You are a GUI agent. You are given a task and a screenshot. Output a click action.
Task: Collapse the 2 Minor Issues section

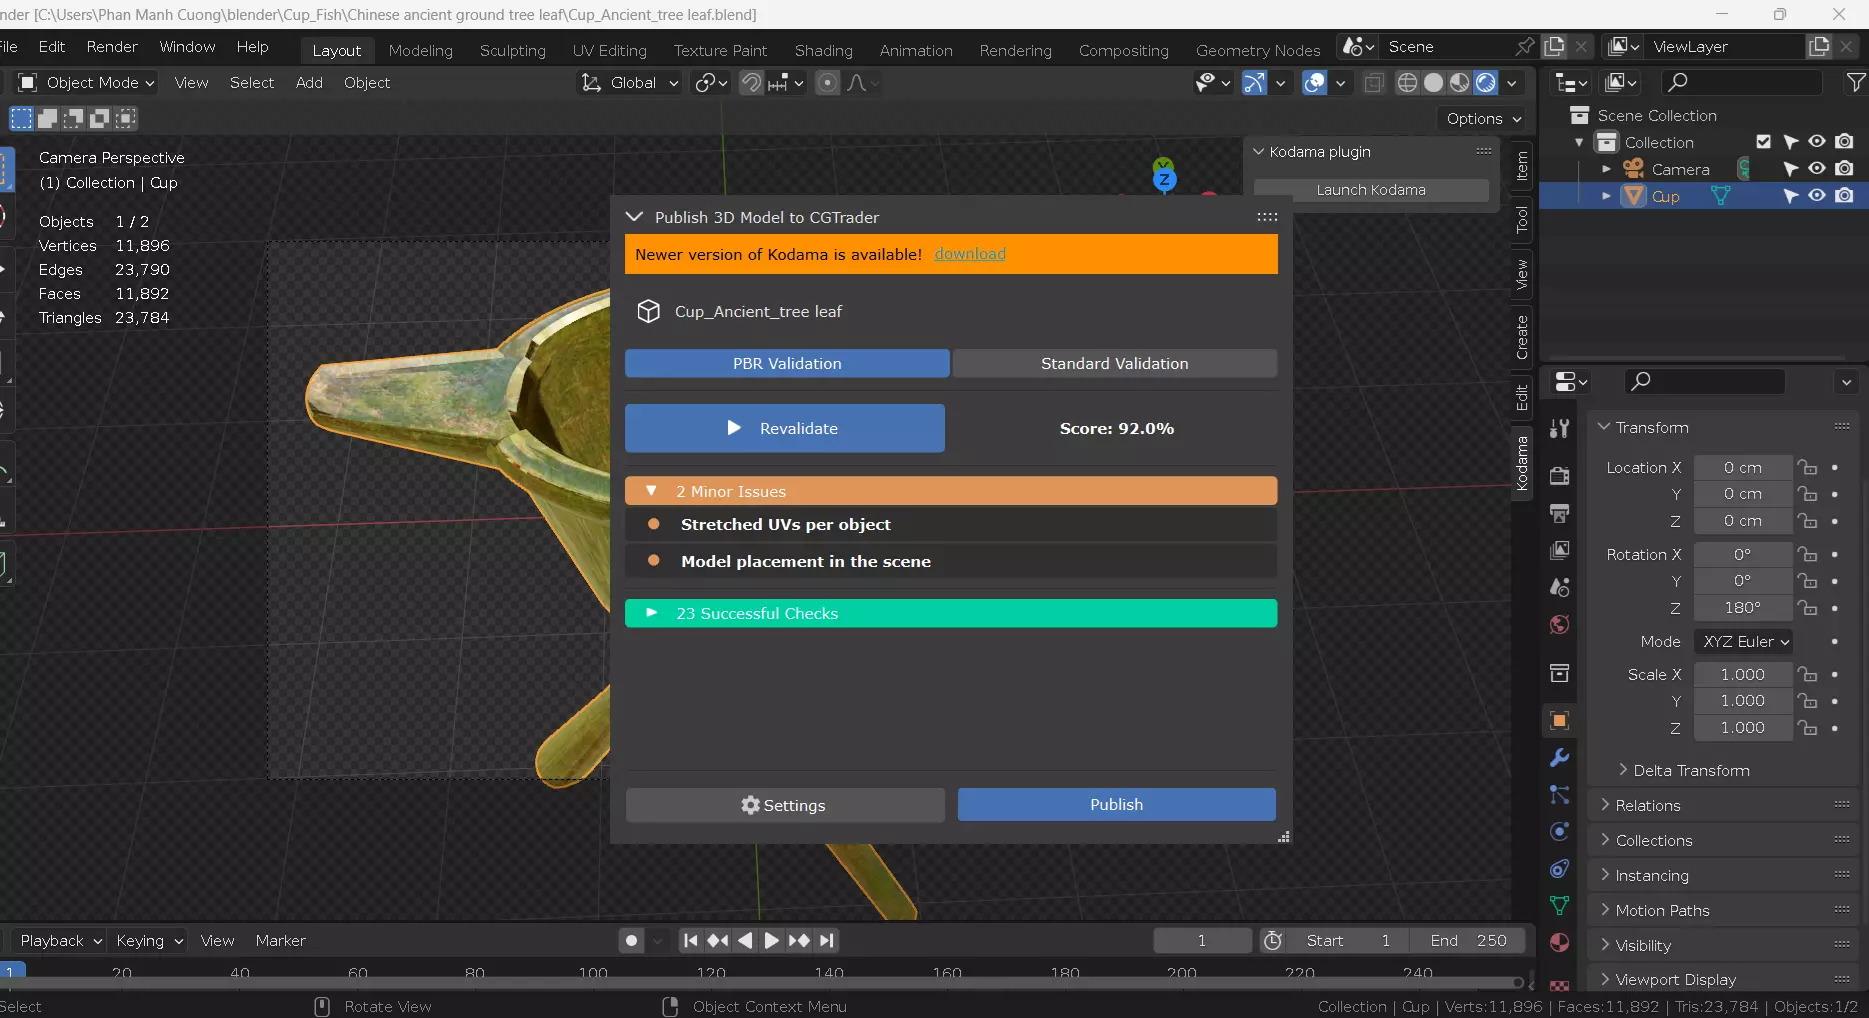[x=951, y=491]
